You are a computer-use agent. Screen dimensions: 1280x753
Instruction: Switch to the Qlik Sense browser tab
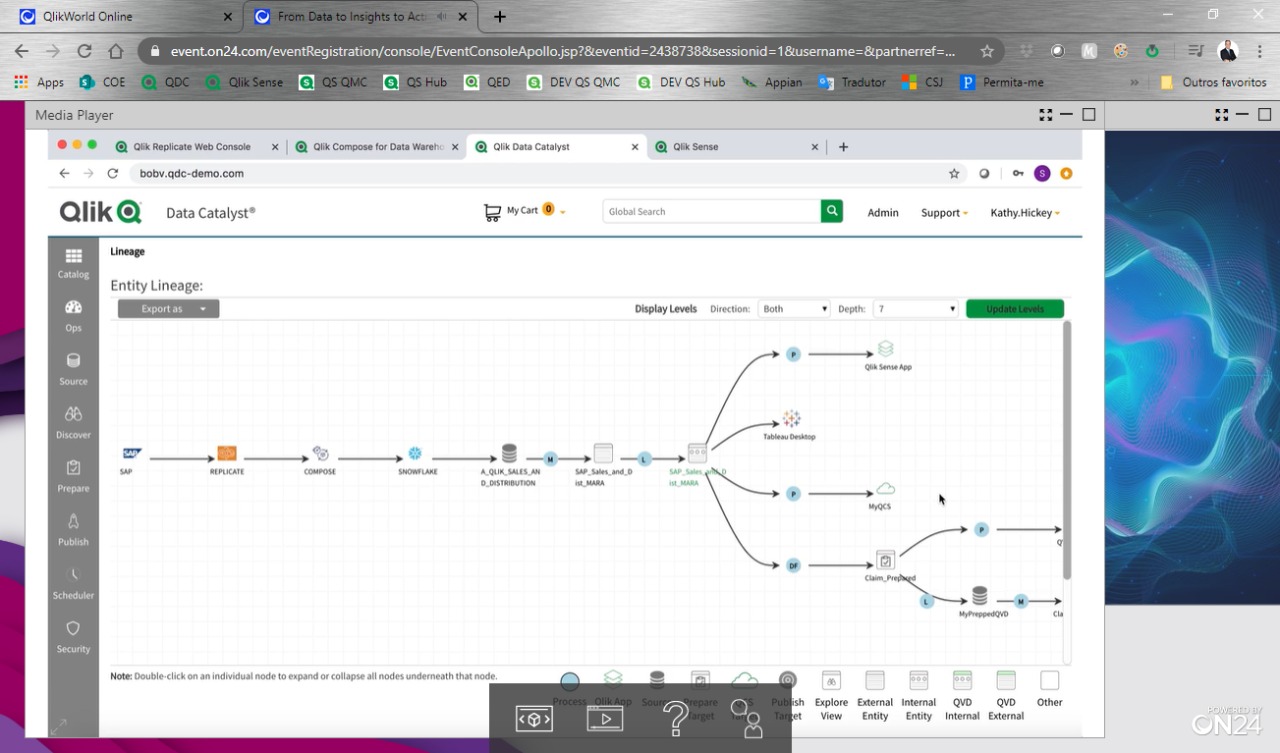(x=731, y=146)
